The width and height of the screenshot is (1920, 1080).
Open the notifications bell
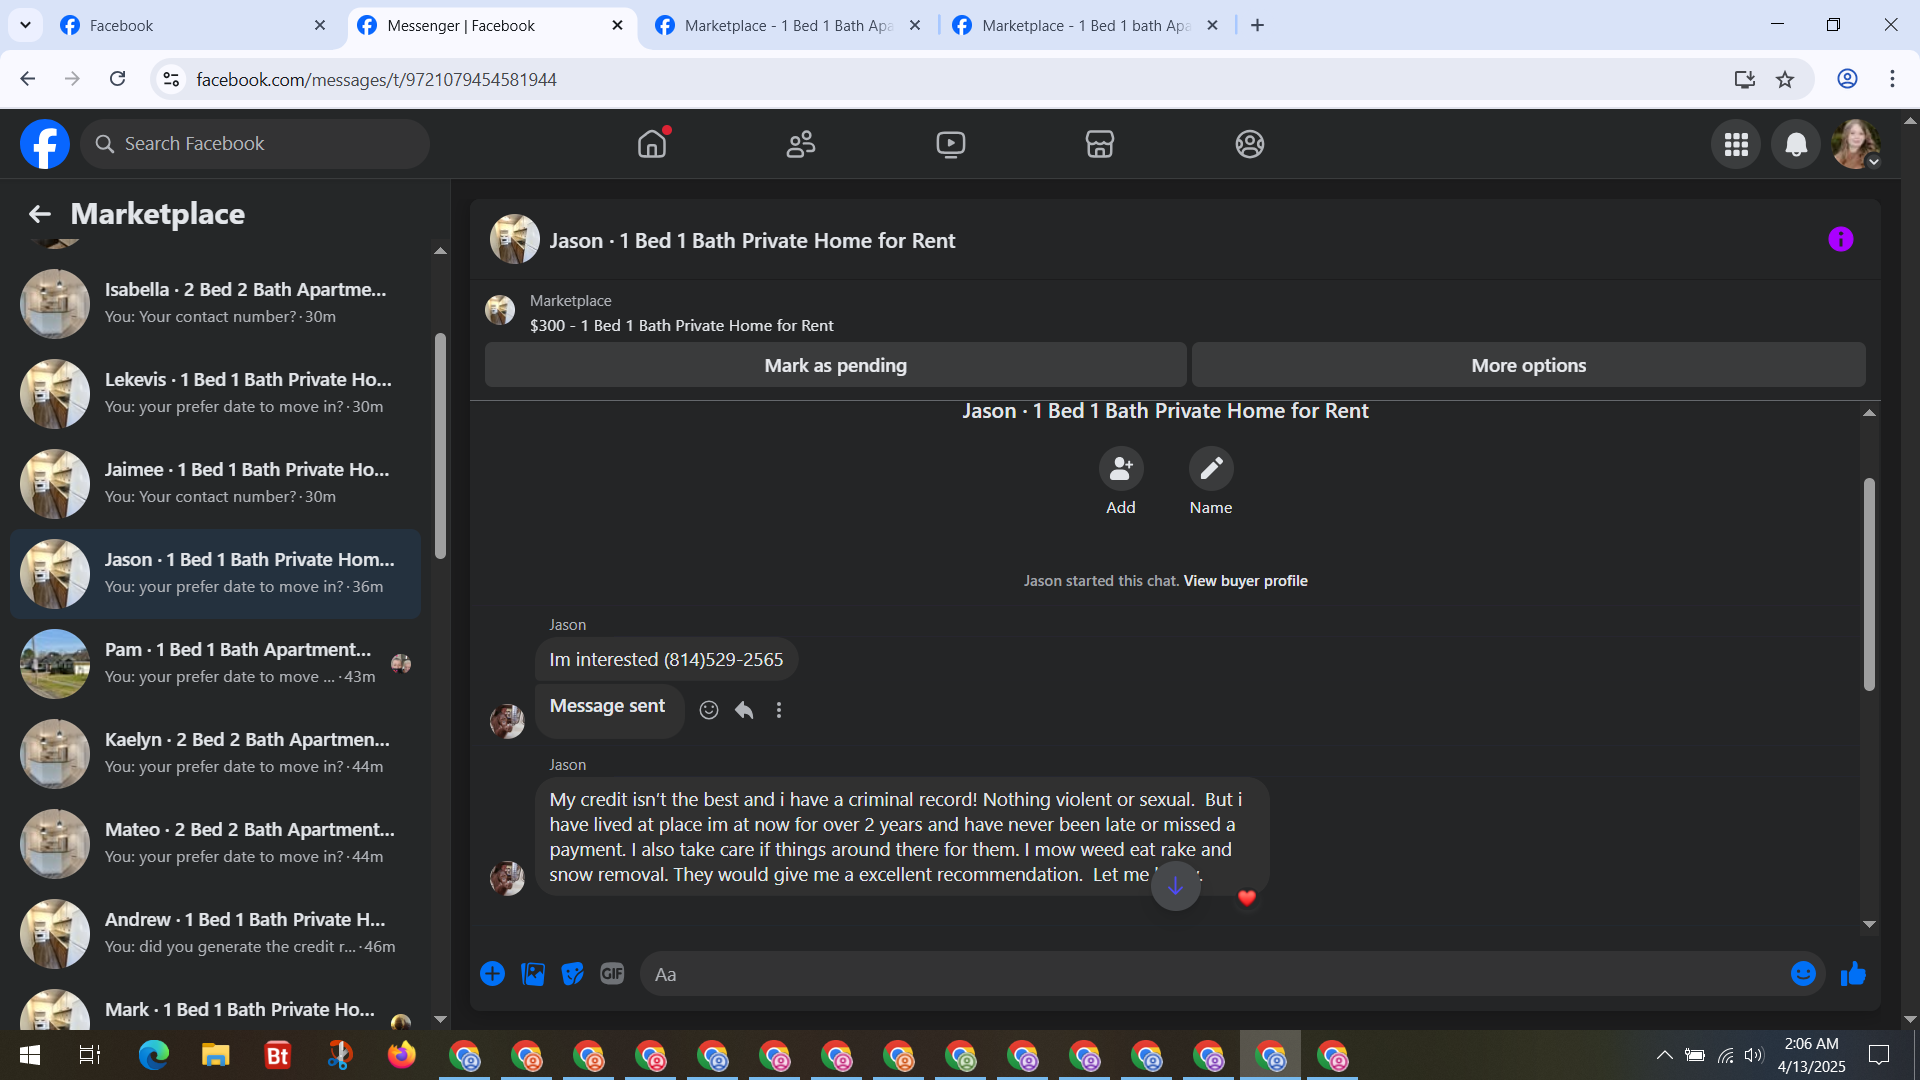click(x=1796, y=144)
